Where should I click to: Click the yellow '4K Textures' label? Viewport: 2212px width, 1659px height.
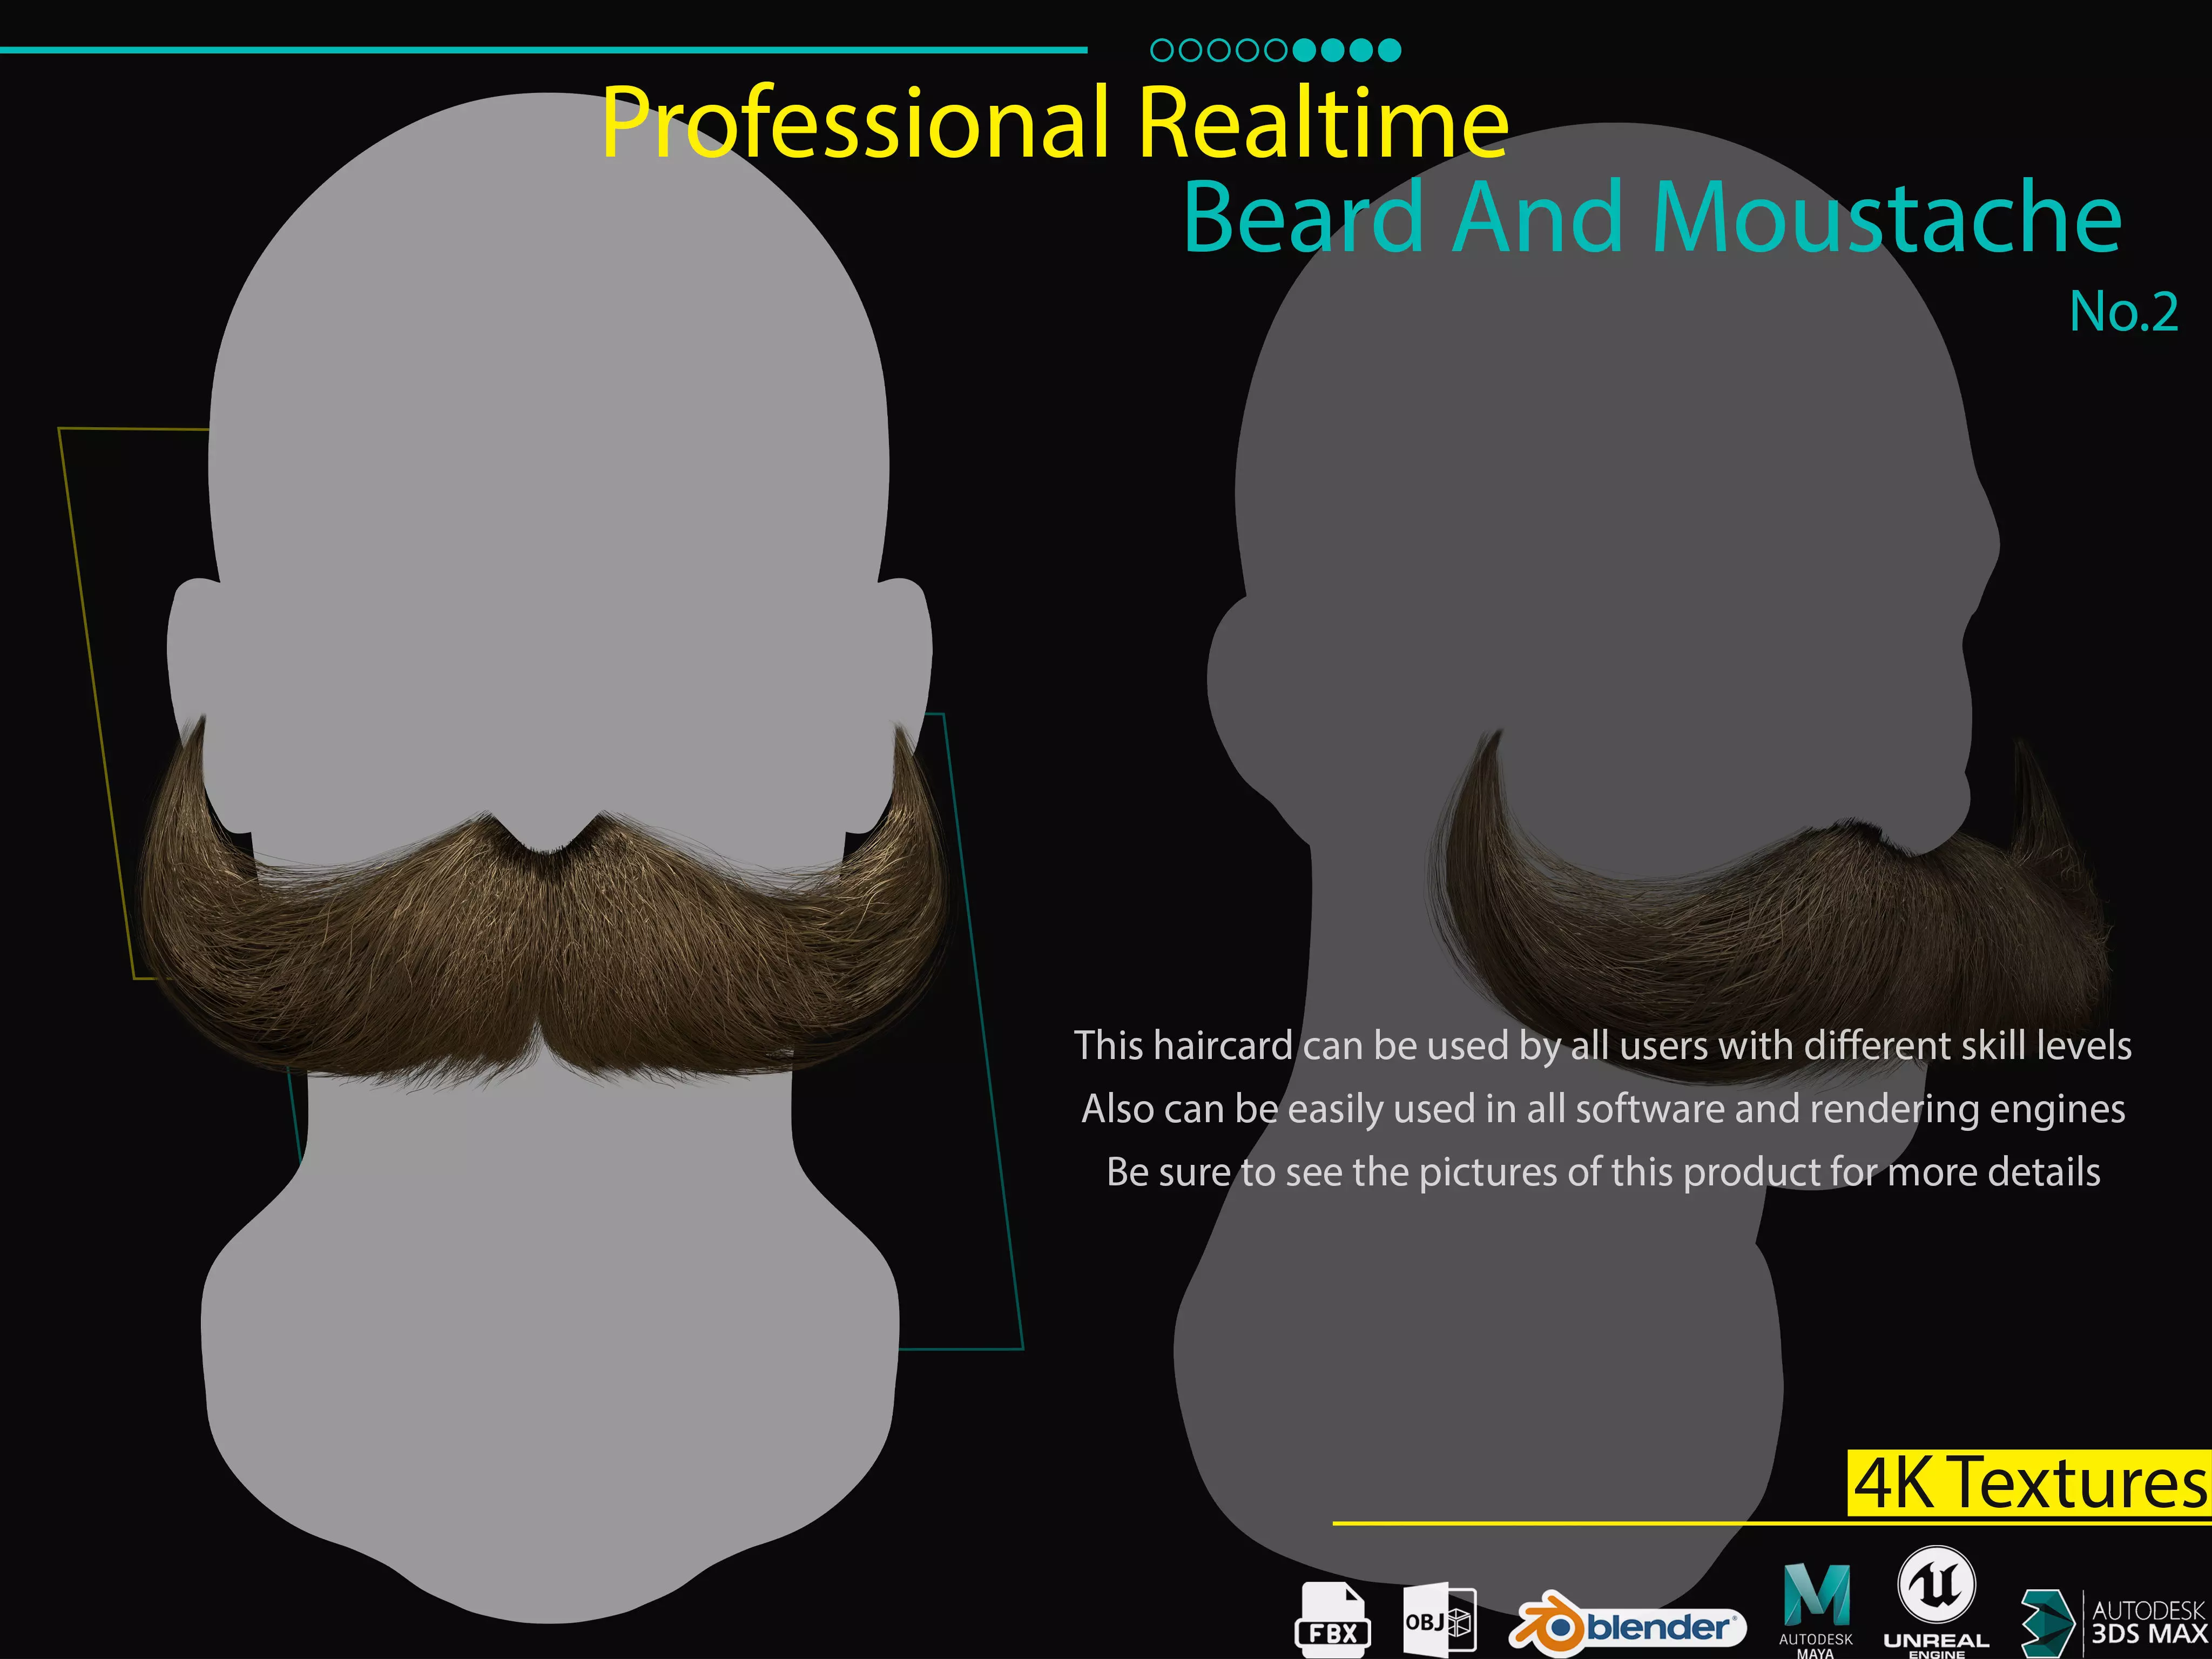(2029, 1483)
